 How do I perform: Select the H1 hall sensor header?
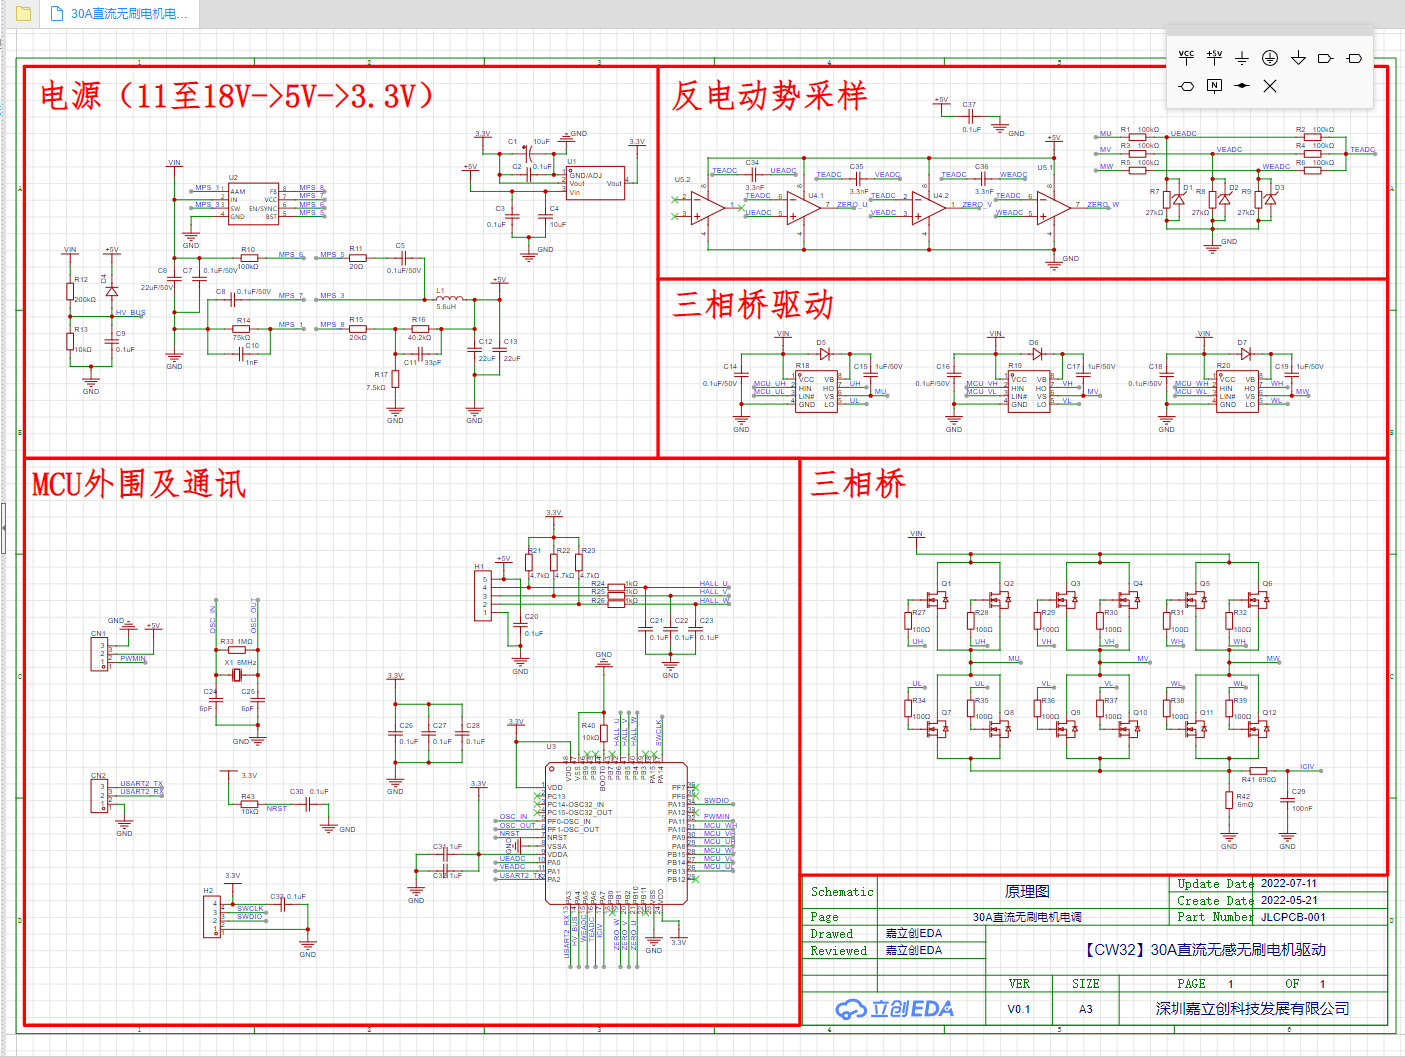pos(483,595)
